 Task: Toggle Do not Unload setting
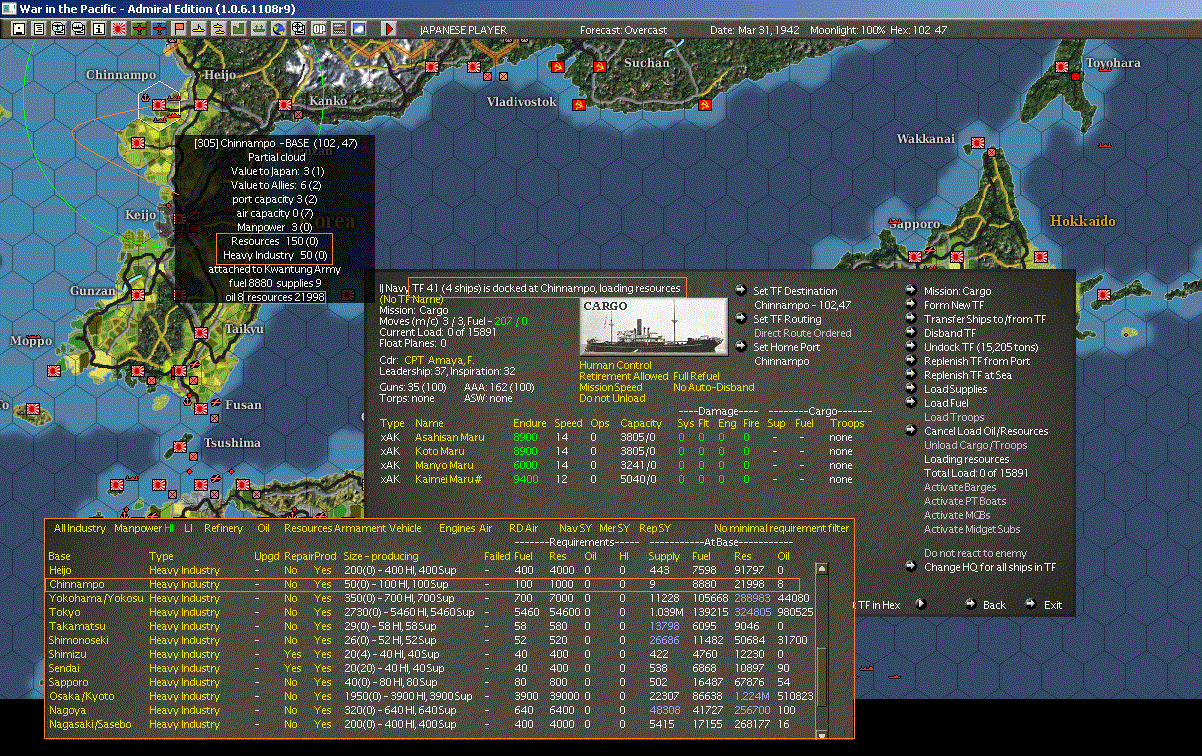coord(610,398)
